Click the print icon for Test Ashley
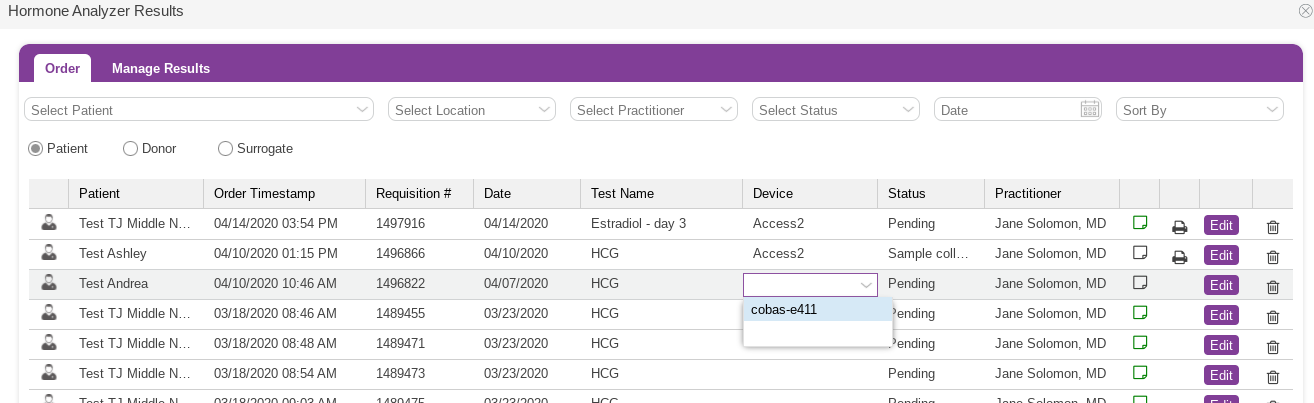 [1179, 256]
